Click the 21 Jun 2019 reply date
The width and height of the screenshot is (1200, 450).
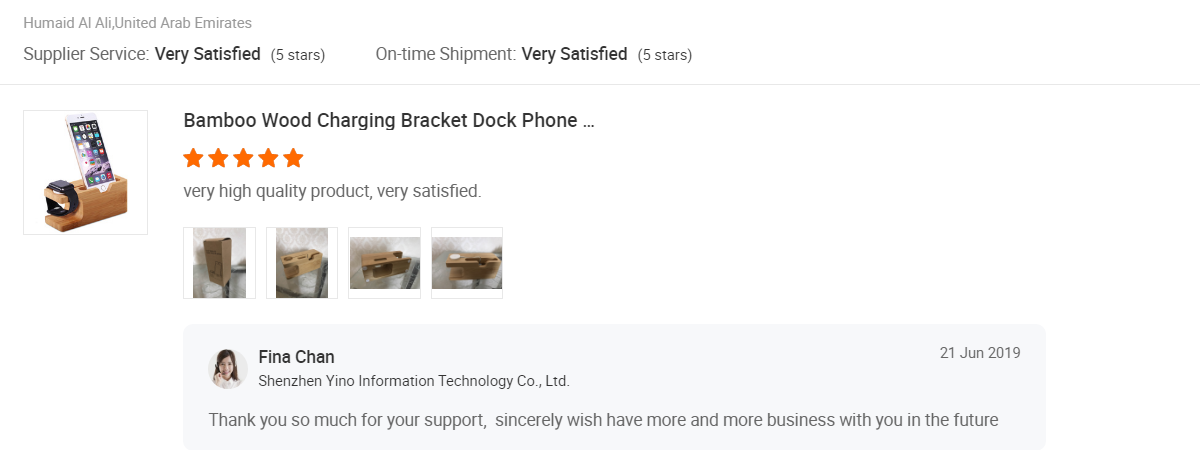click(980, 353)
